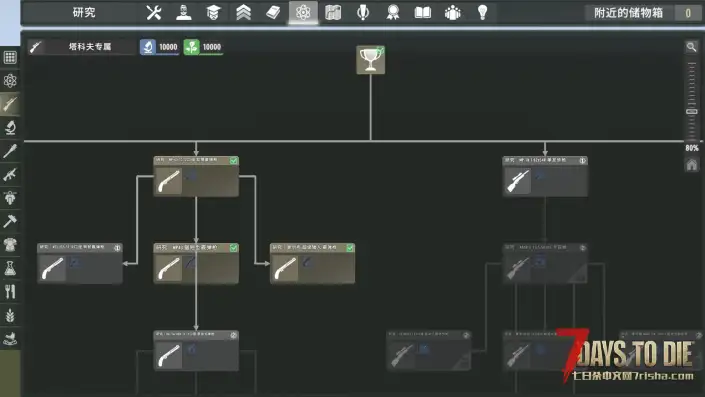Reset the tree view with the home icon
The width and height of the screenshot is (705, 397).
click(x=692, y=165)
